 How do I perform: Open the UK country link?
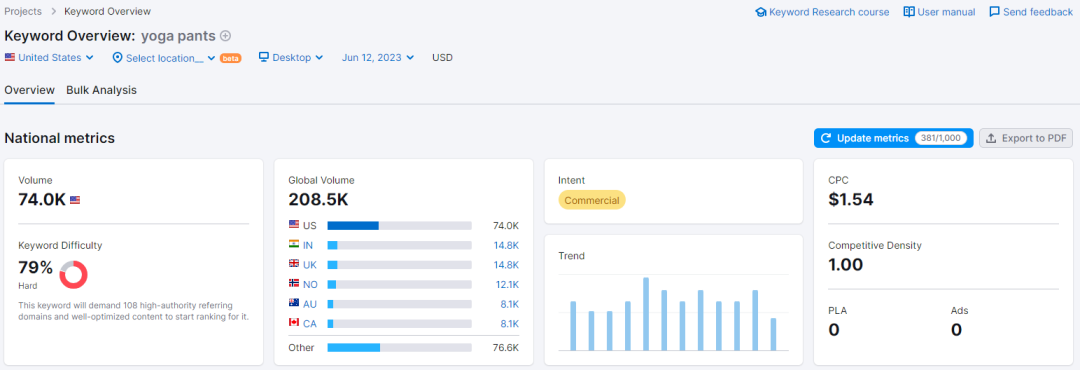pos(309,264)
